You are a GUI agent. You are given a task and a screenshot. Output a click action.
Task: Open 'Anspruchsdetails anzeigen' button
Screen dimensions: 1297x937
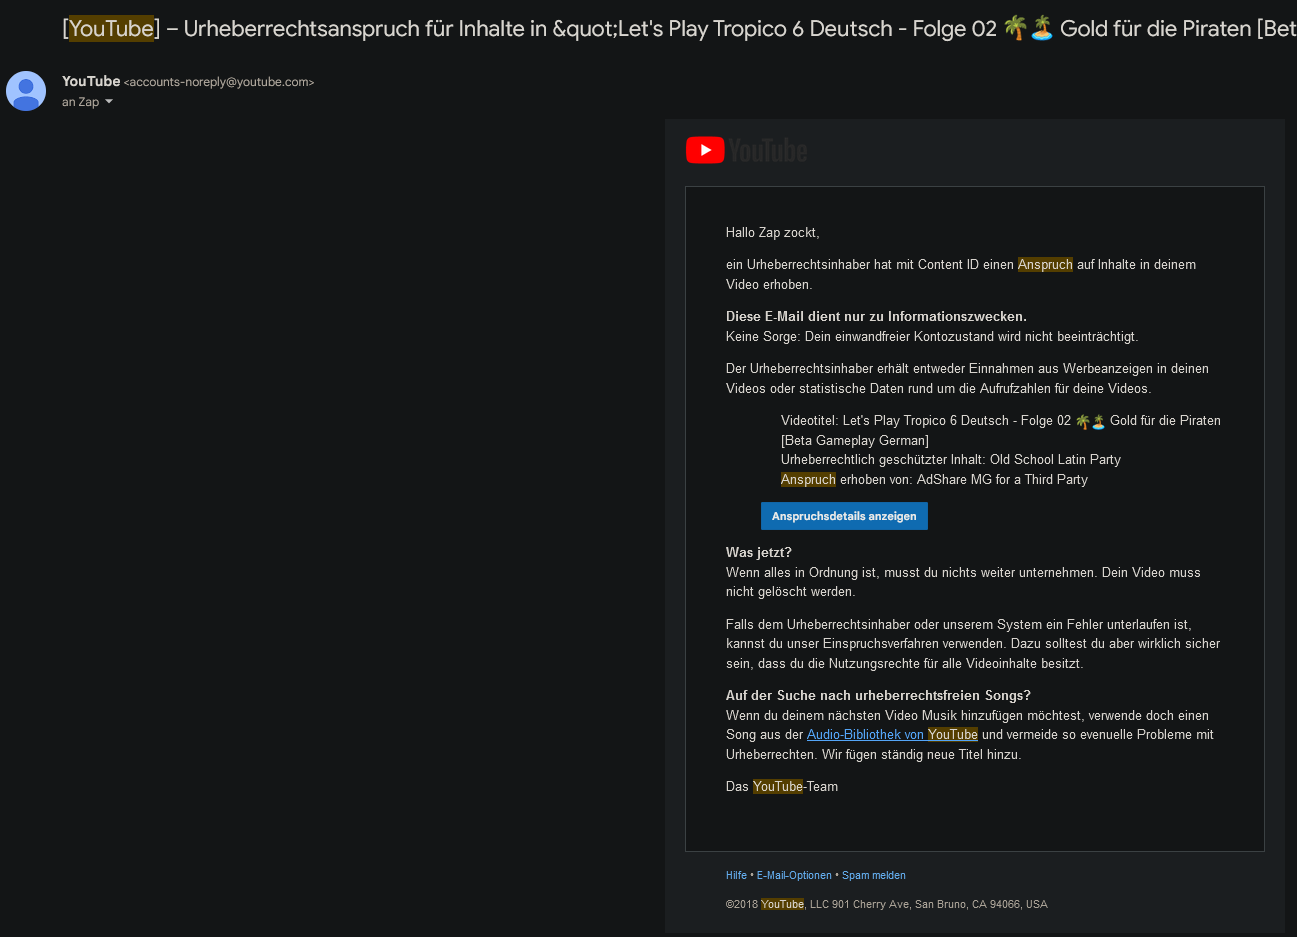point(844,516)
